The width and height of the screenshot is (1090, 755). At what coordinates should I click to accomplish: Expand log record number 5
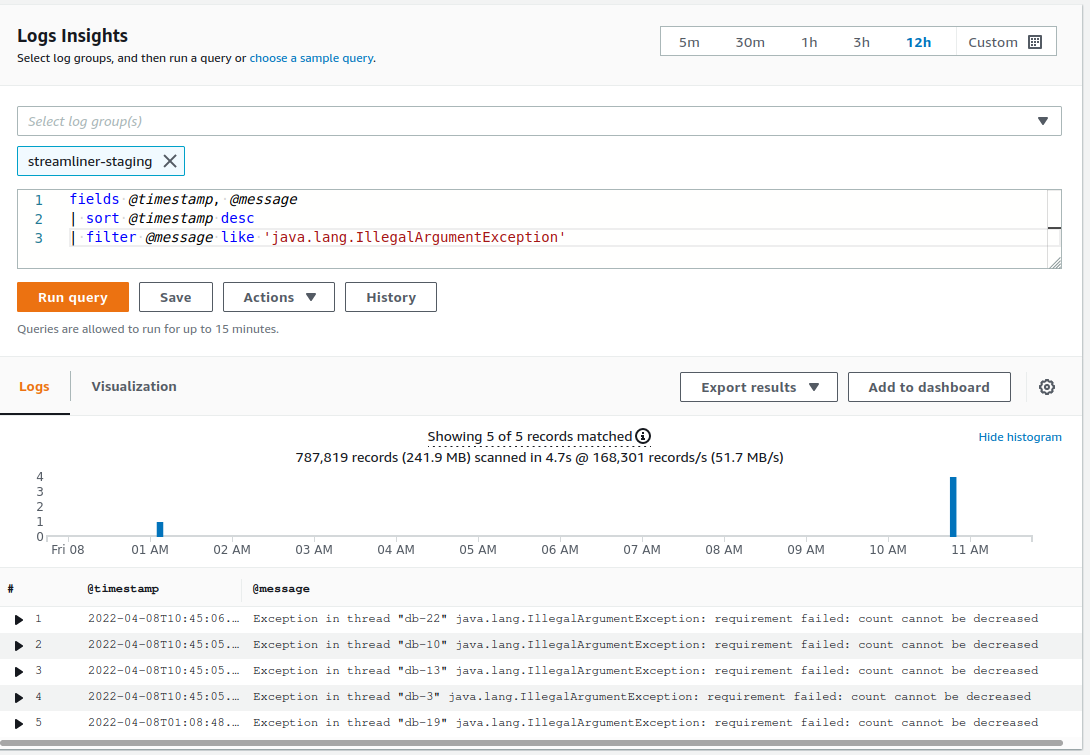click(17, 722)
